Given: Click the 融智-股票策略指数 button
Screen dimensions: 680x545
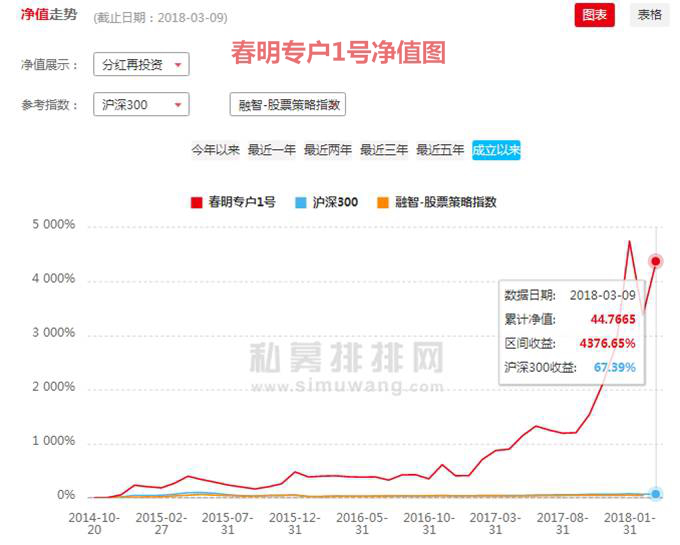Looking at the screenshot, I should pyautogui.click(x=288, y=104).
